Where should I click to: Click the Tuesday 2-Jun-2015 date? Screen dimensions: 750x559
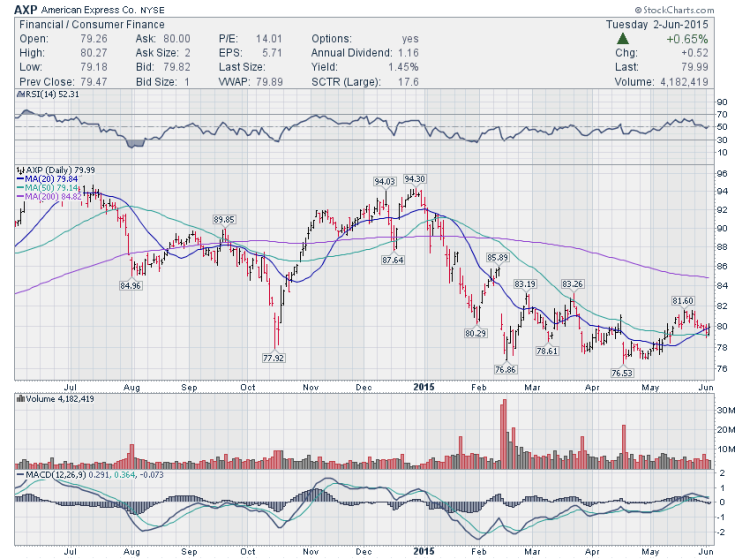657,24
